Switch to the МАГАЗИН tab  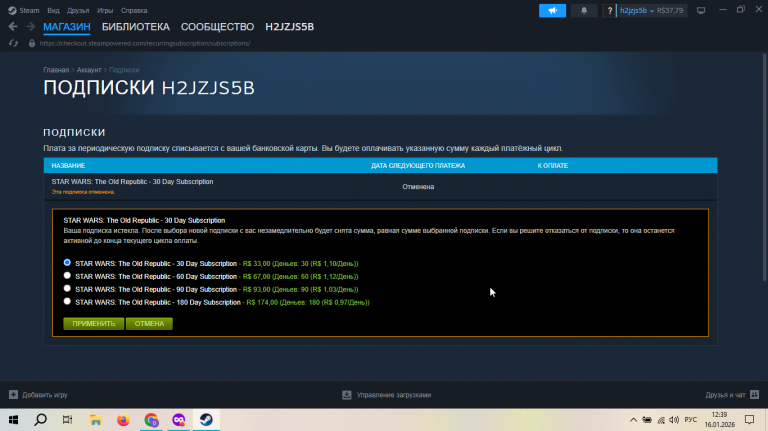[x=67, y=27]
